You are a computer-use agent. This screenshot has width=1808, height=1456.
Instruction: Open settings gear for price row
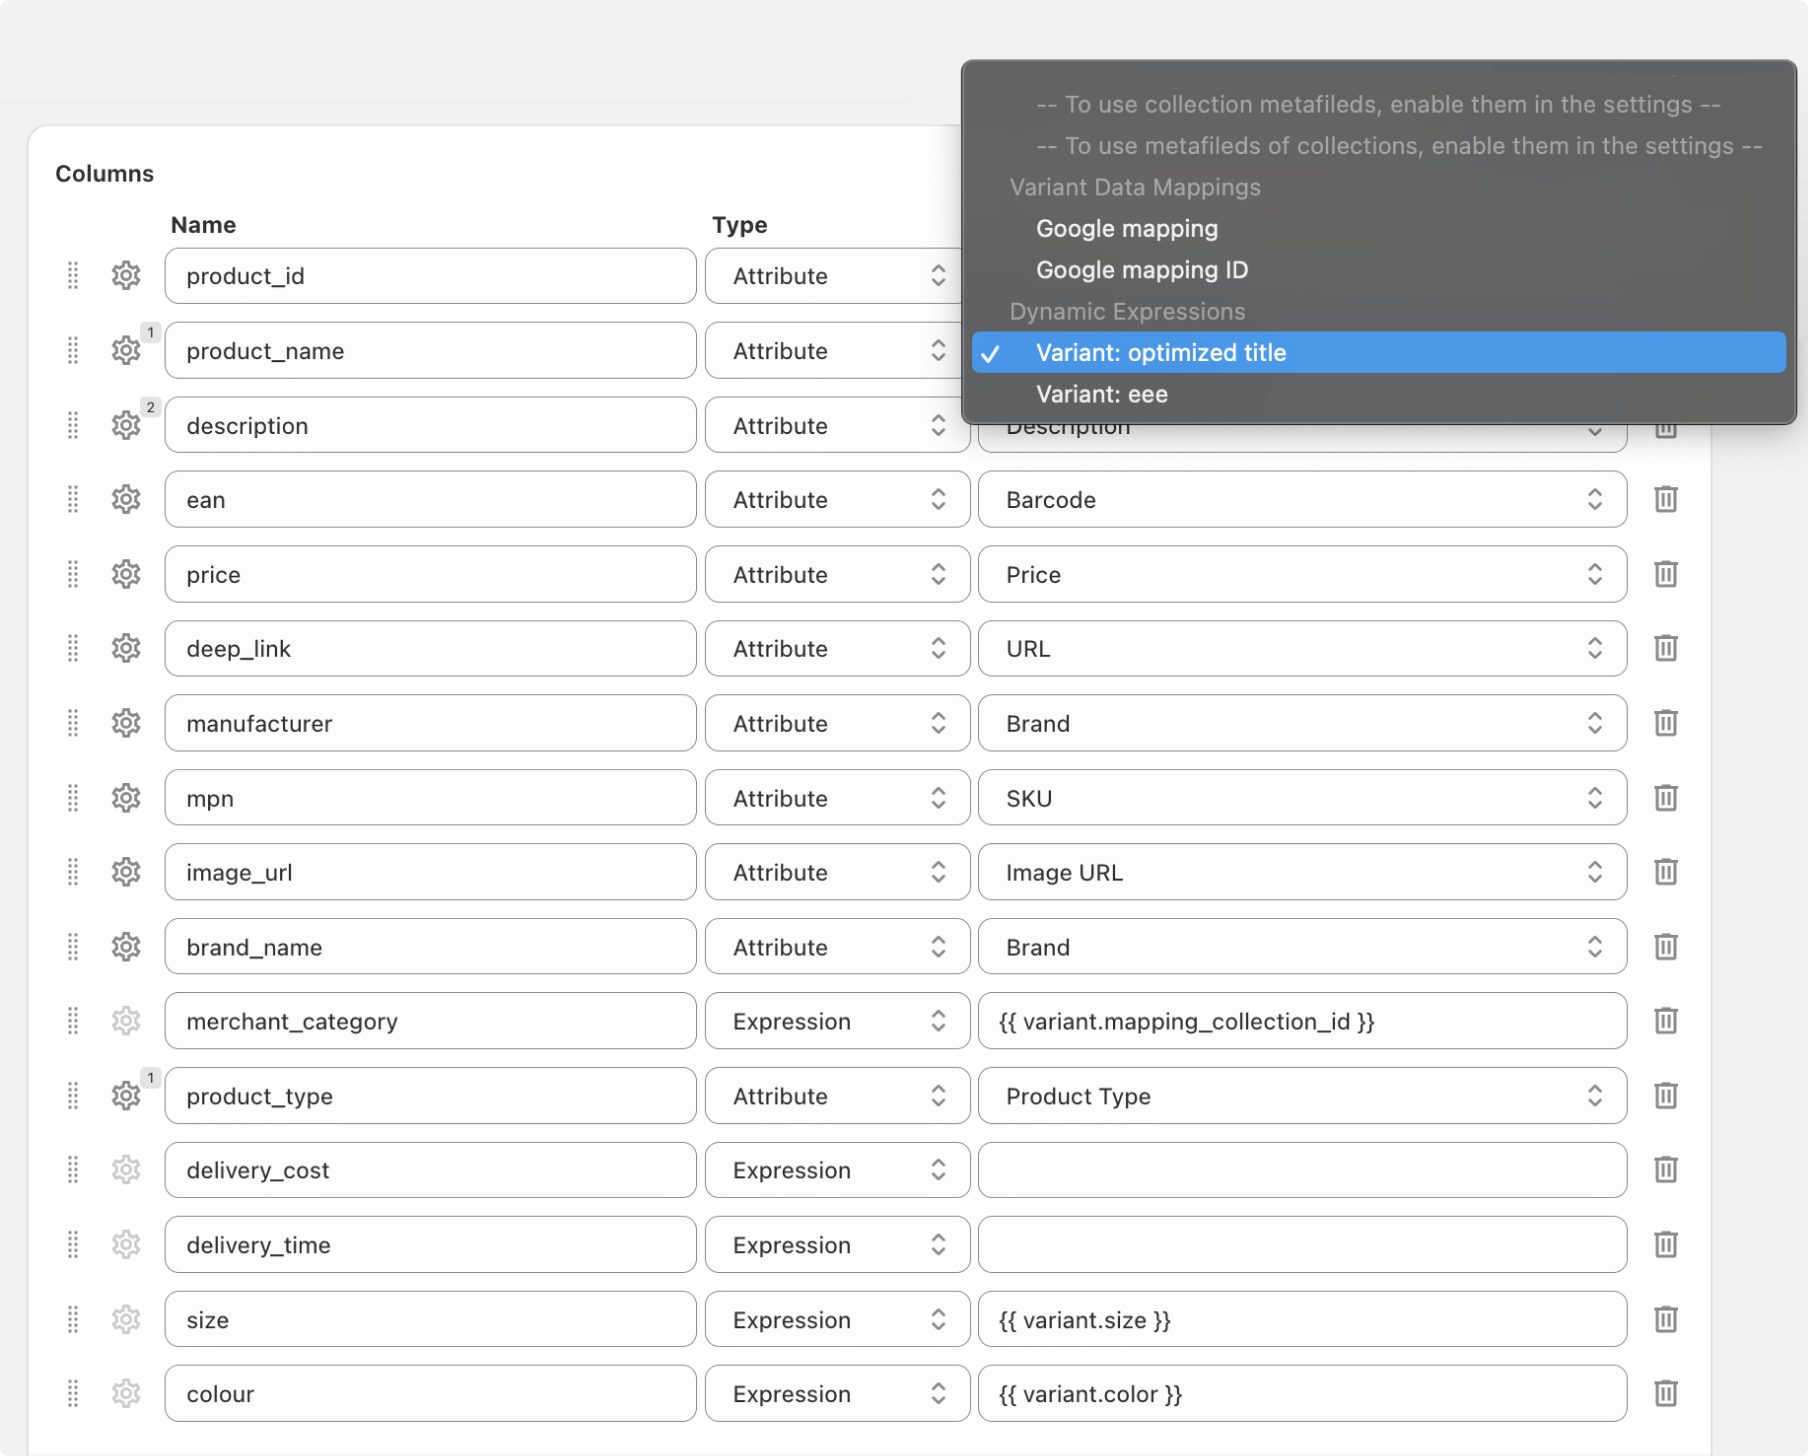click(126, 574)
